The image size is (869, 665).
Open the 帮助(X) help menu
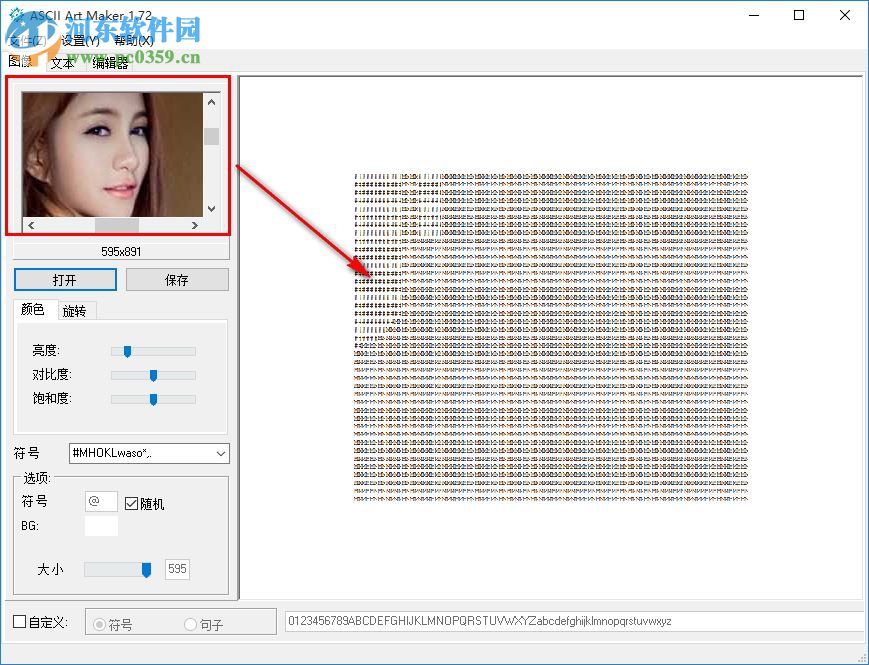135,41
